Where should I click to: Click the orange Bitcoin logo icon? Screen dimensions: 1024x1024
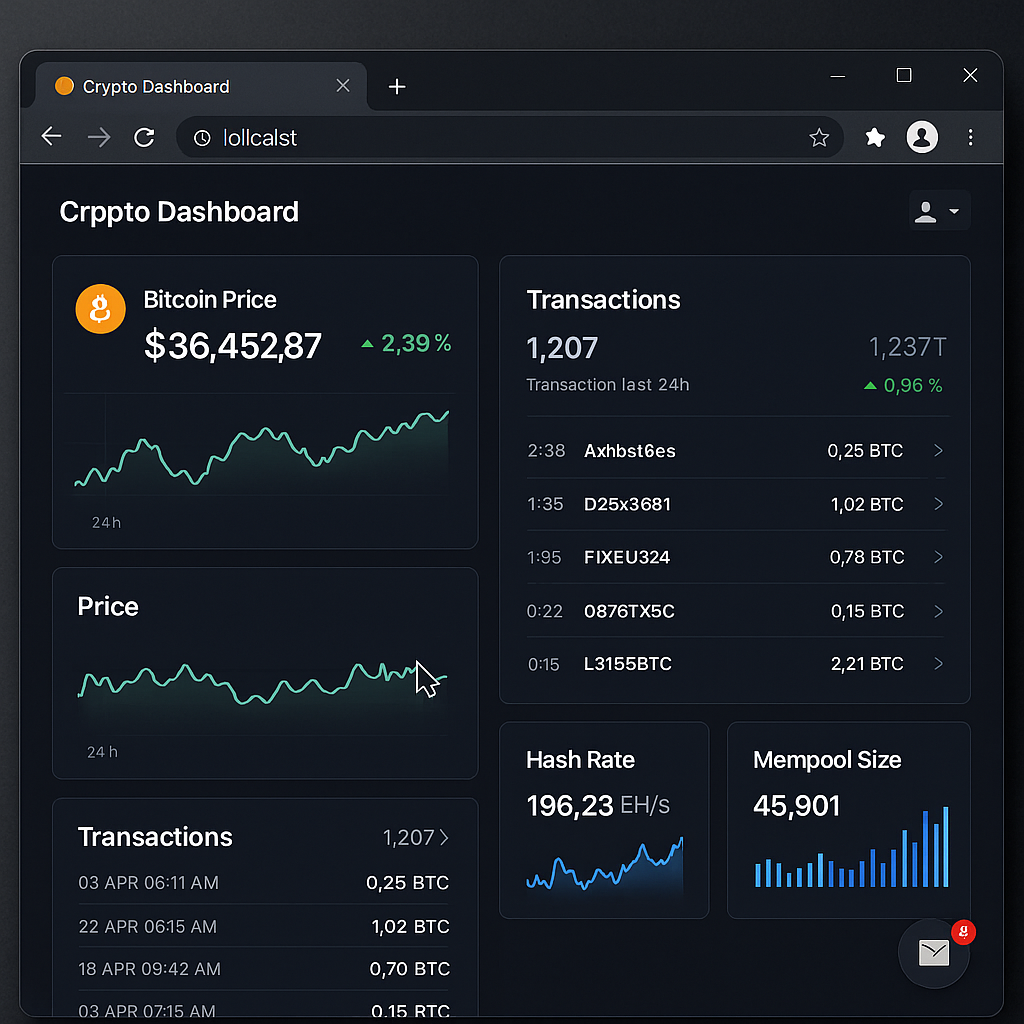click(x=101, y=309)
